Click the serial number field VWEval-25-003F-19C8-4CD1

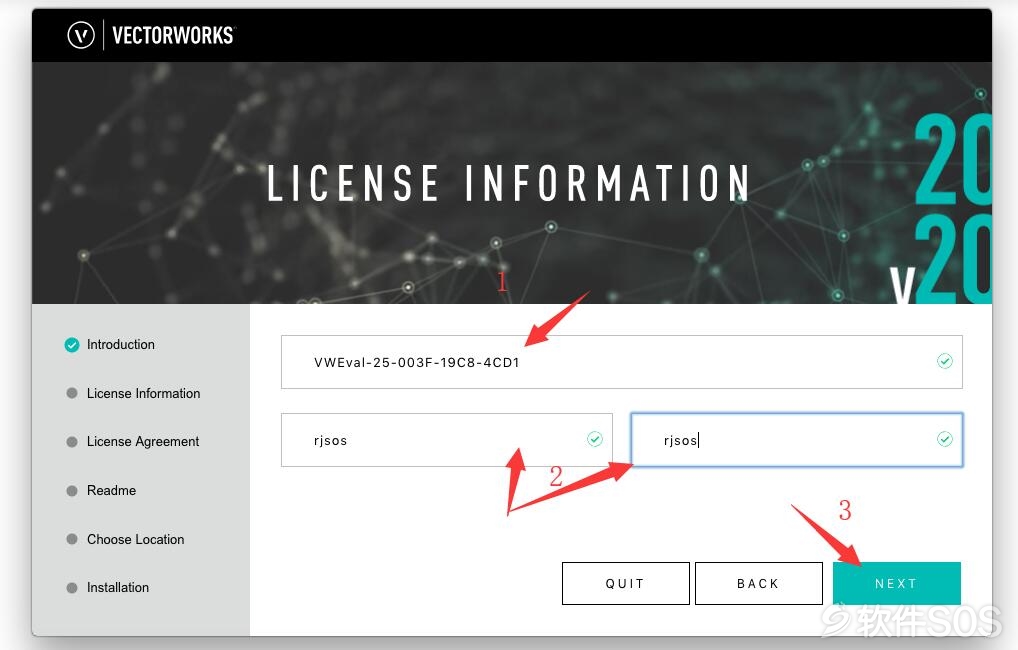[x=621, y=362]
